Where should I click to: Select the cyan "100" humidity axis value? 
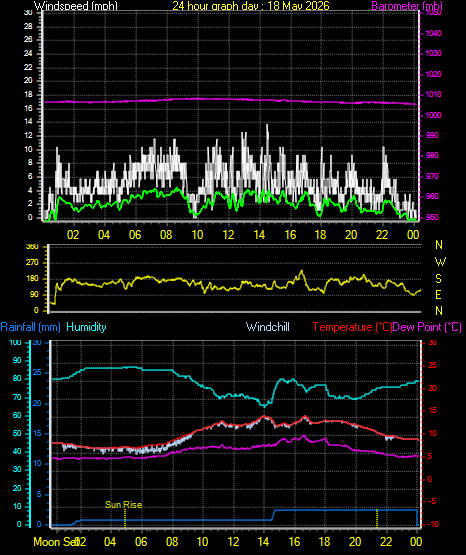(x=15, y=343)
